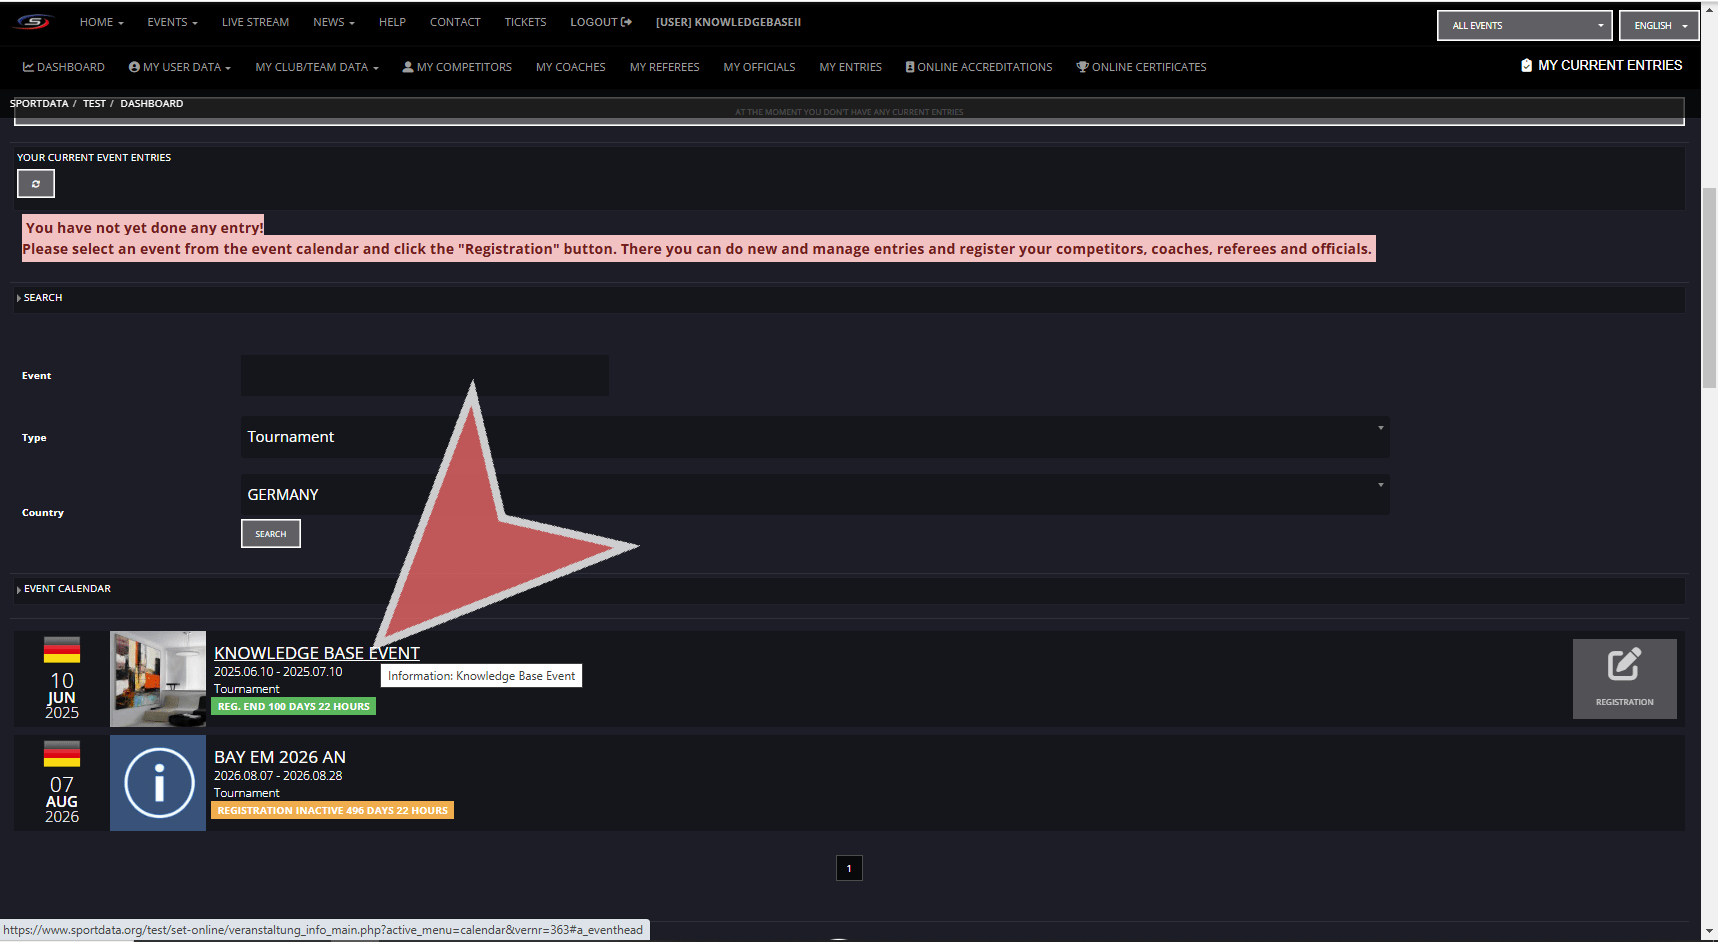Image resolution: width=1721 pixels, height=942 pixels.
Task: Open Online Certificates trophy item
Action: 1141,67
